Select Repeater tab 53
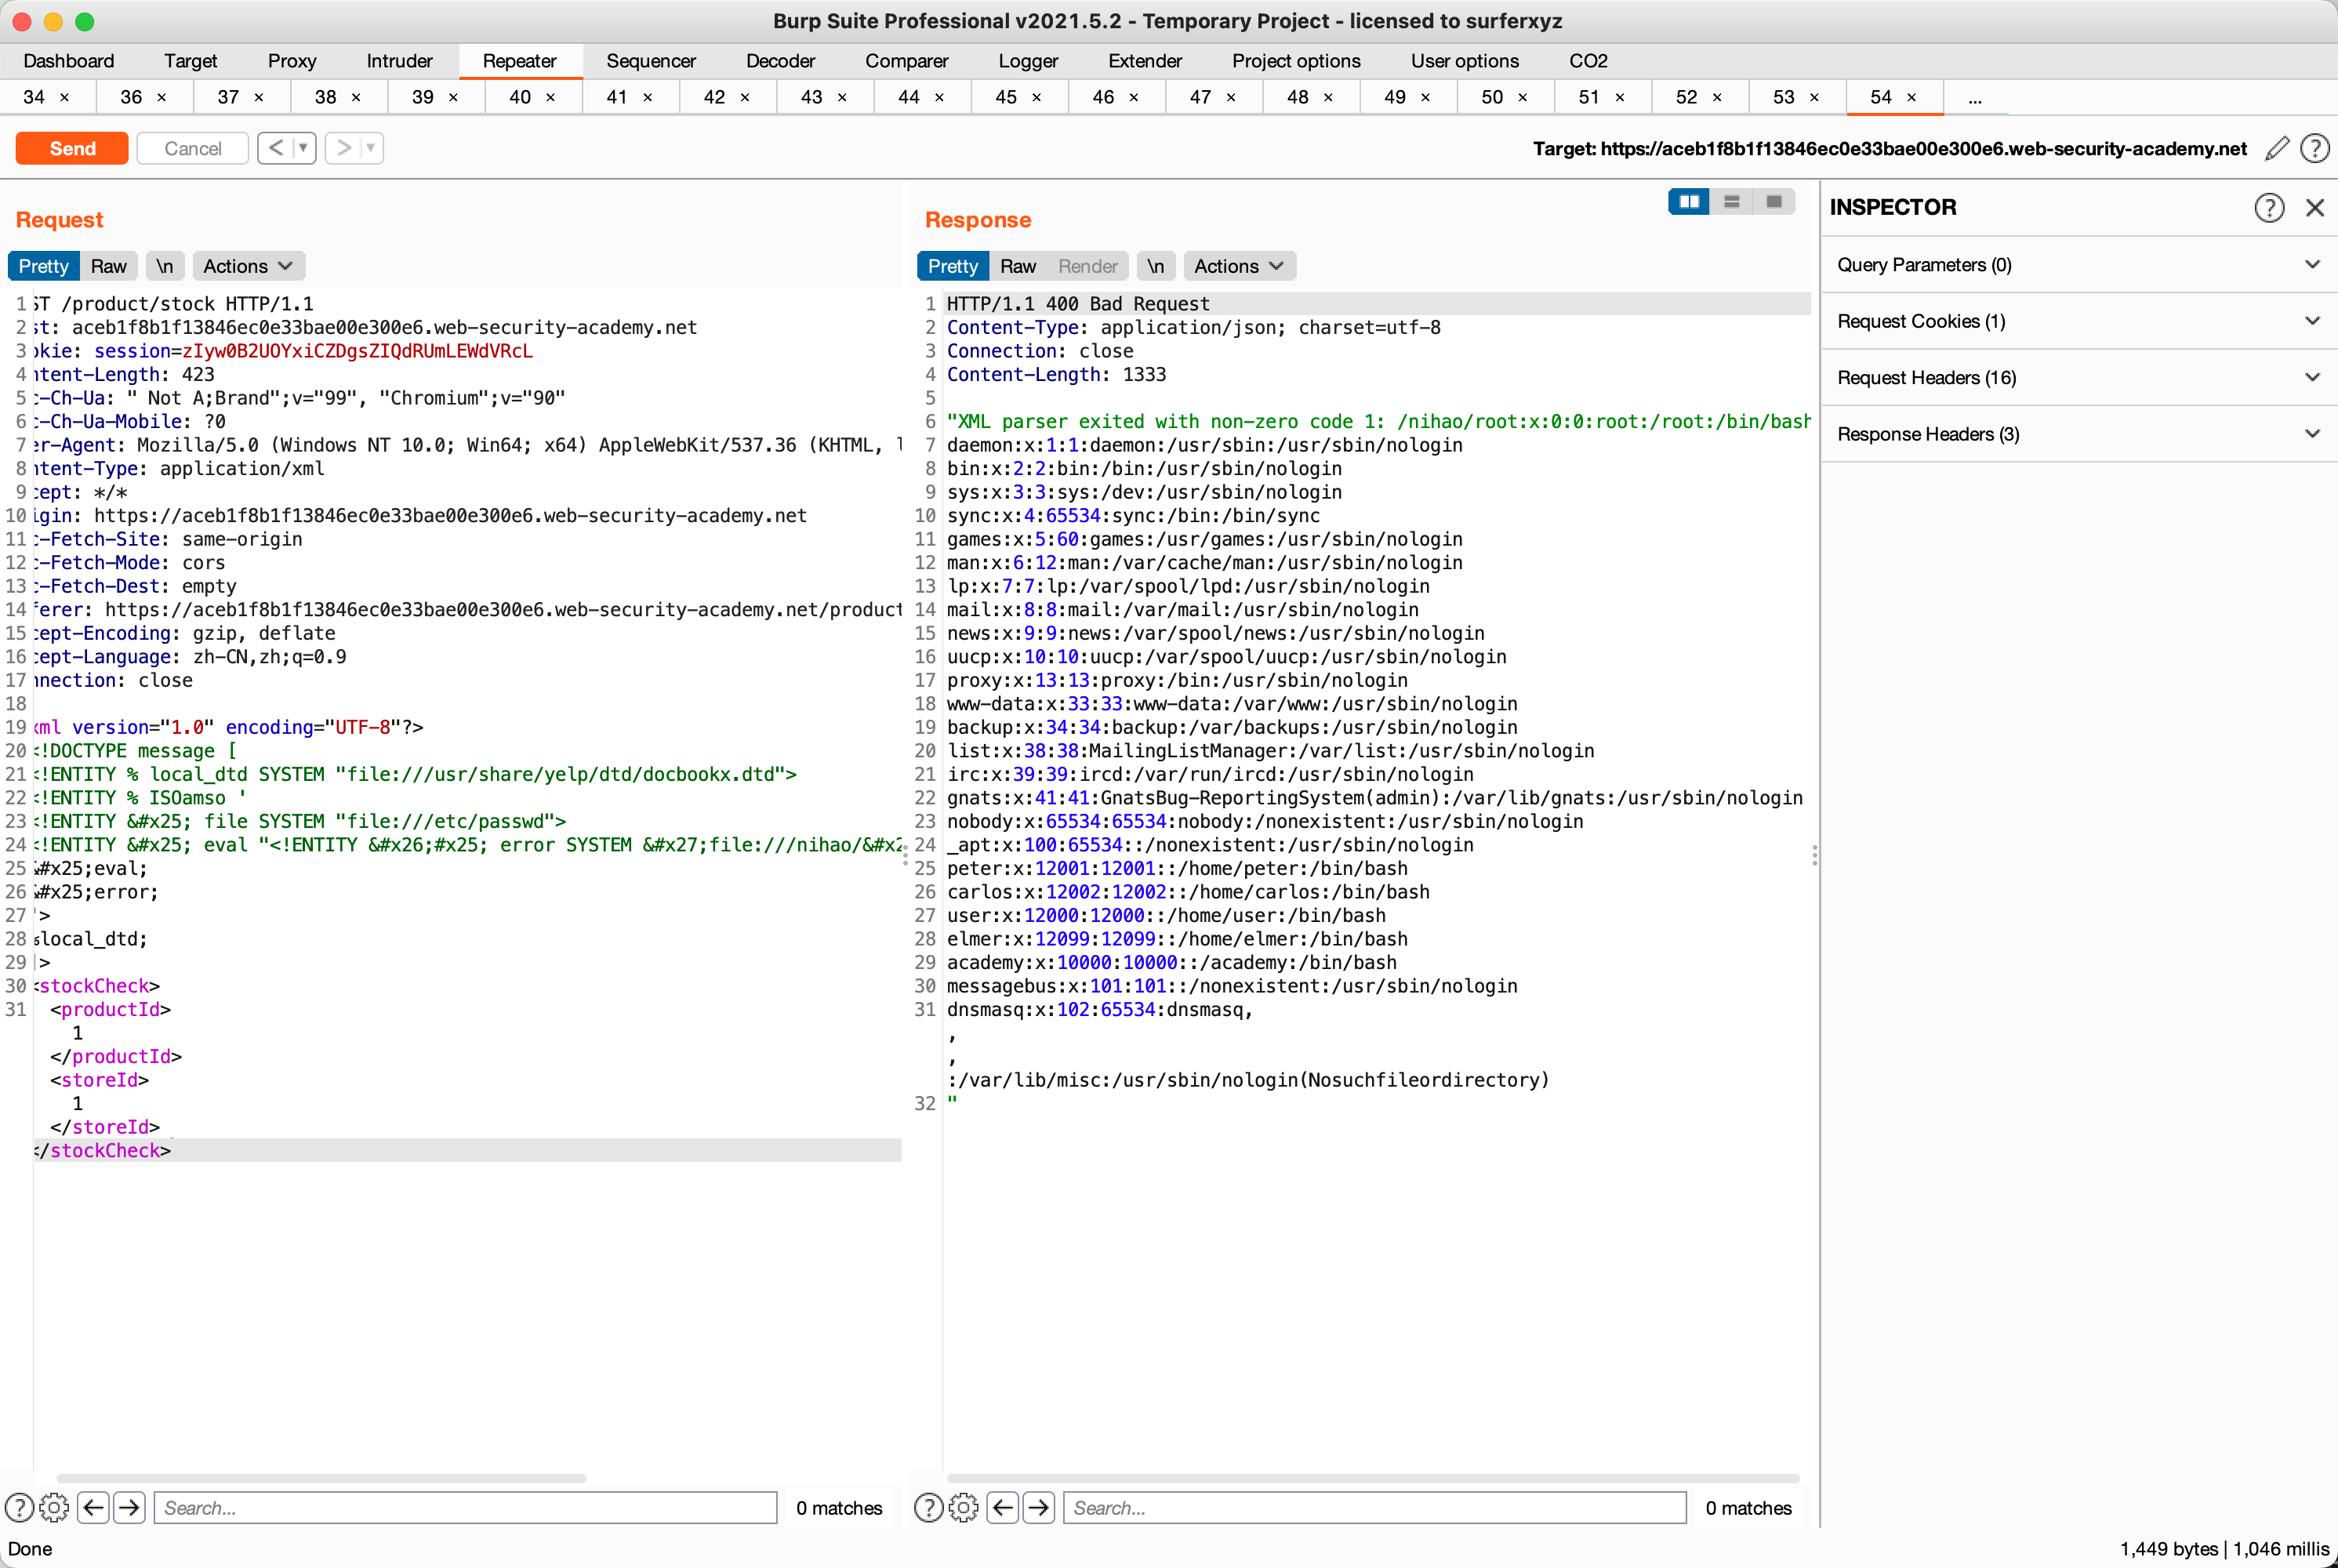Viewport: 2338px width, 1568px height. pyautogui.click(x=1784, y=97)
